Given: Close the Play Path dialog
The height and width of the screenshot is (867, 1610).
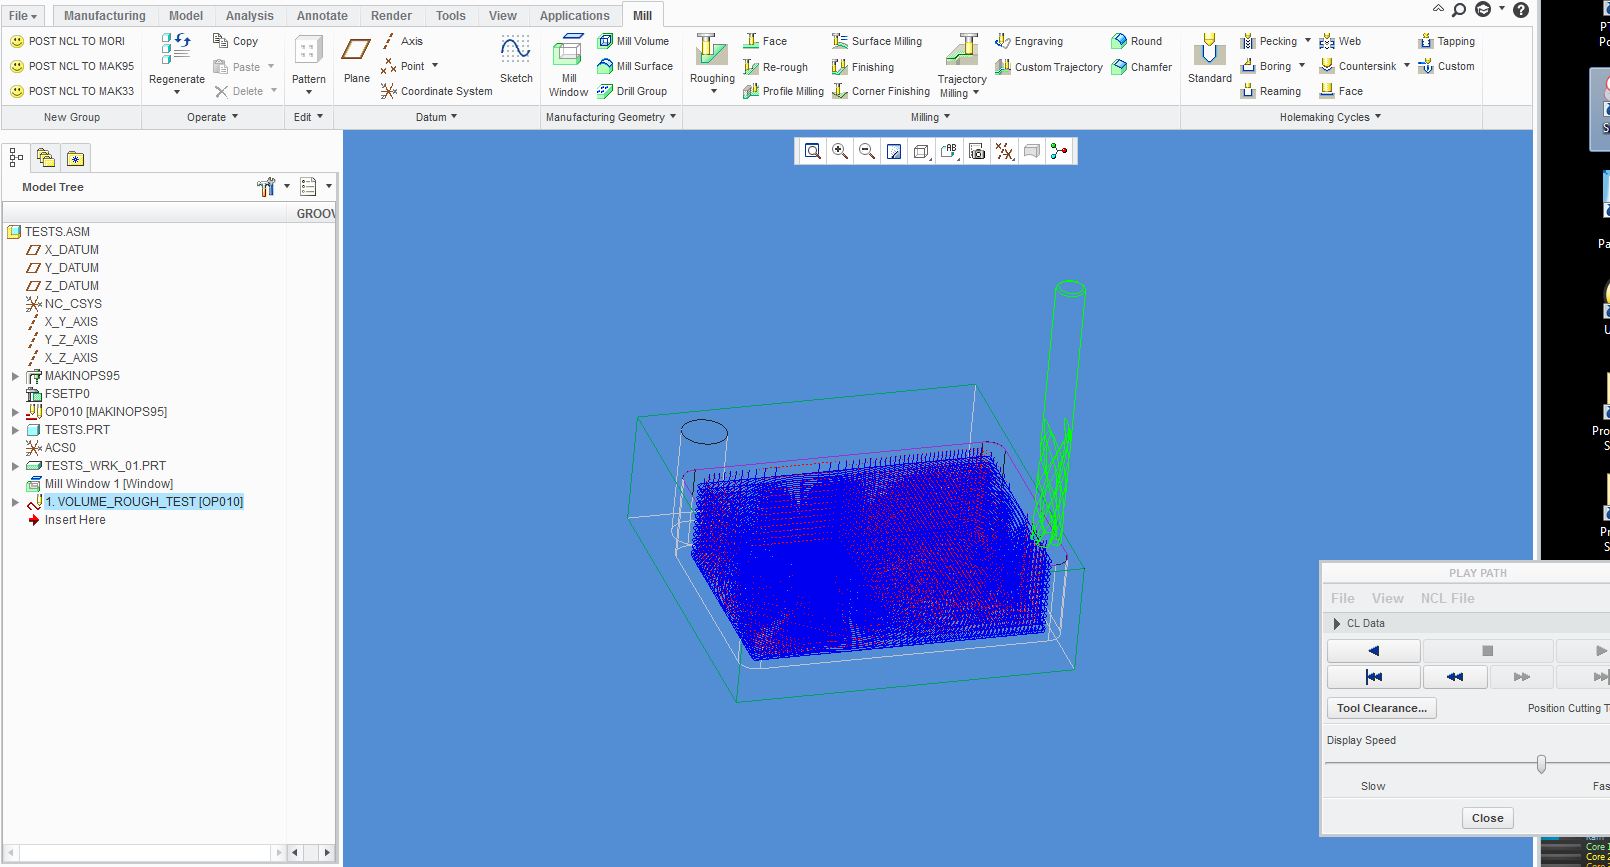Looking at the screenshot, I should pos(1487,818).
